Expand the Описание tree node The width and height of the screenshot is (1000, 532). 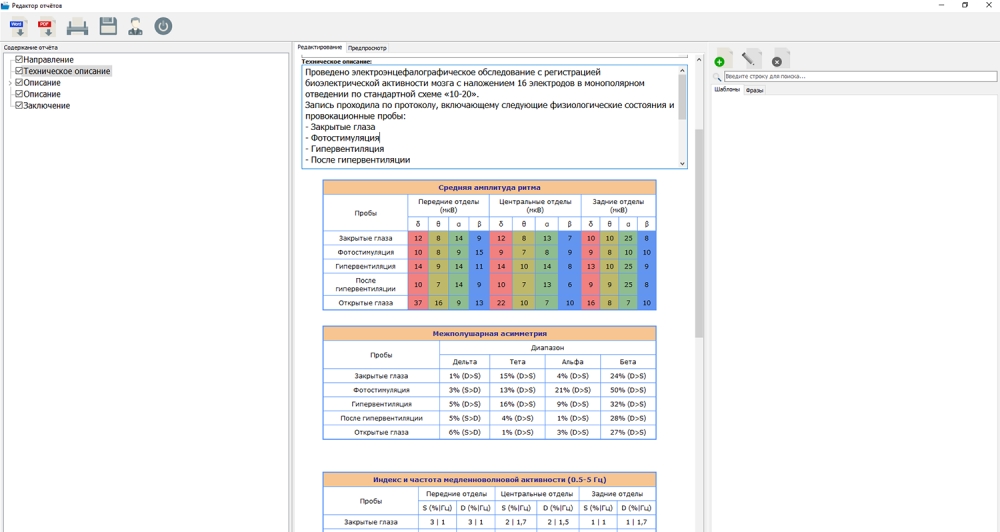pyautogui.click(x=10, y=83)
